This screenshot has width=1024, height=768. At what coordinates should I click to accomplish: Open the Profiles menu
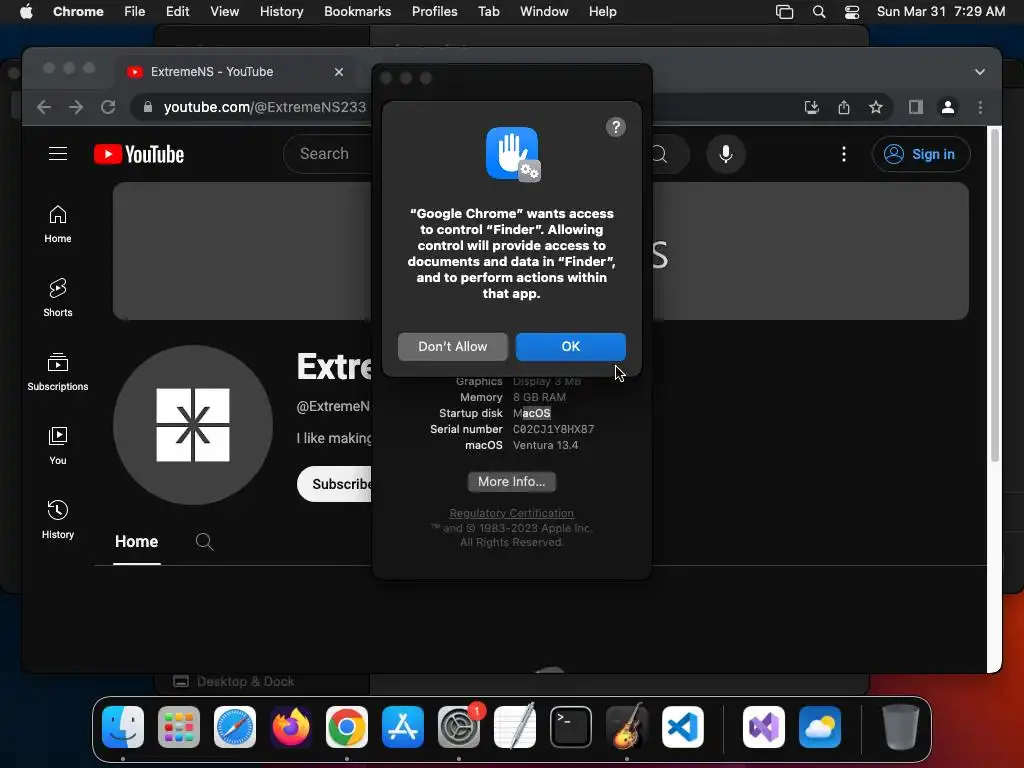point(434,12)
